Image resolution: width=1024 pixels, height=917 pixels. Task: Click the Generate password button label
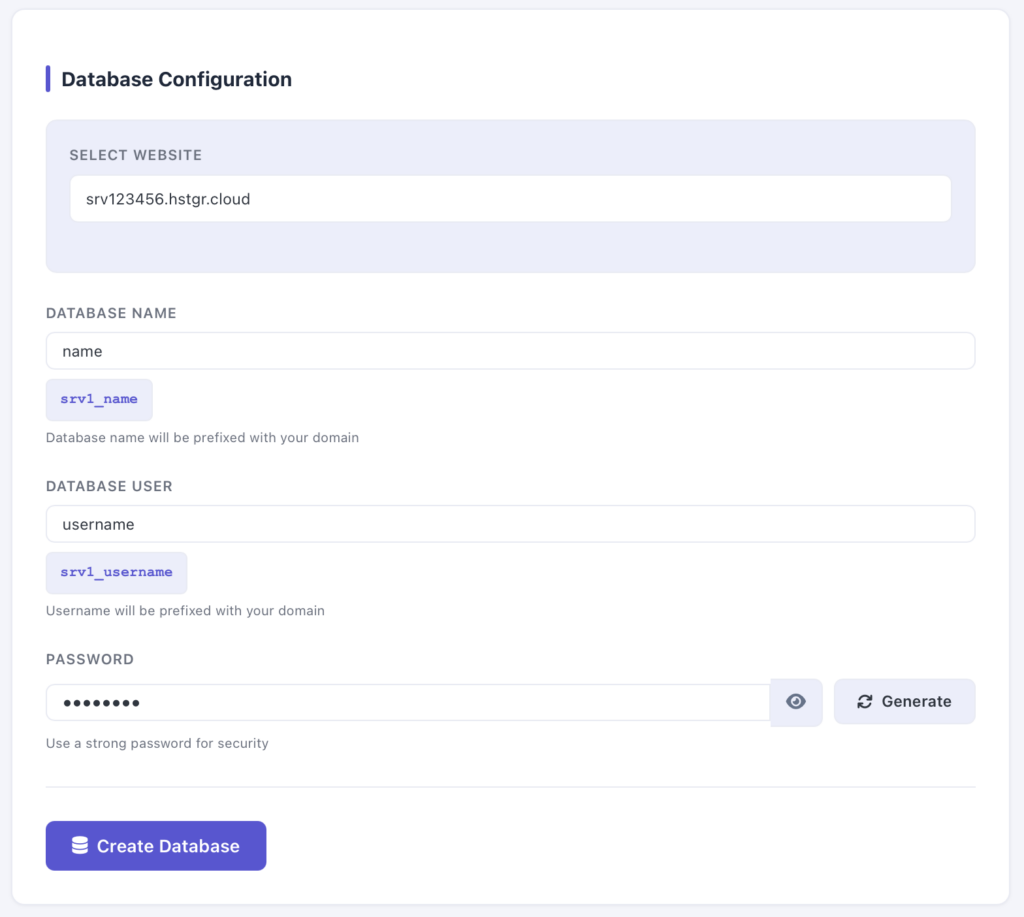pyautogui.click(x=916, y=701)
